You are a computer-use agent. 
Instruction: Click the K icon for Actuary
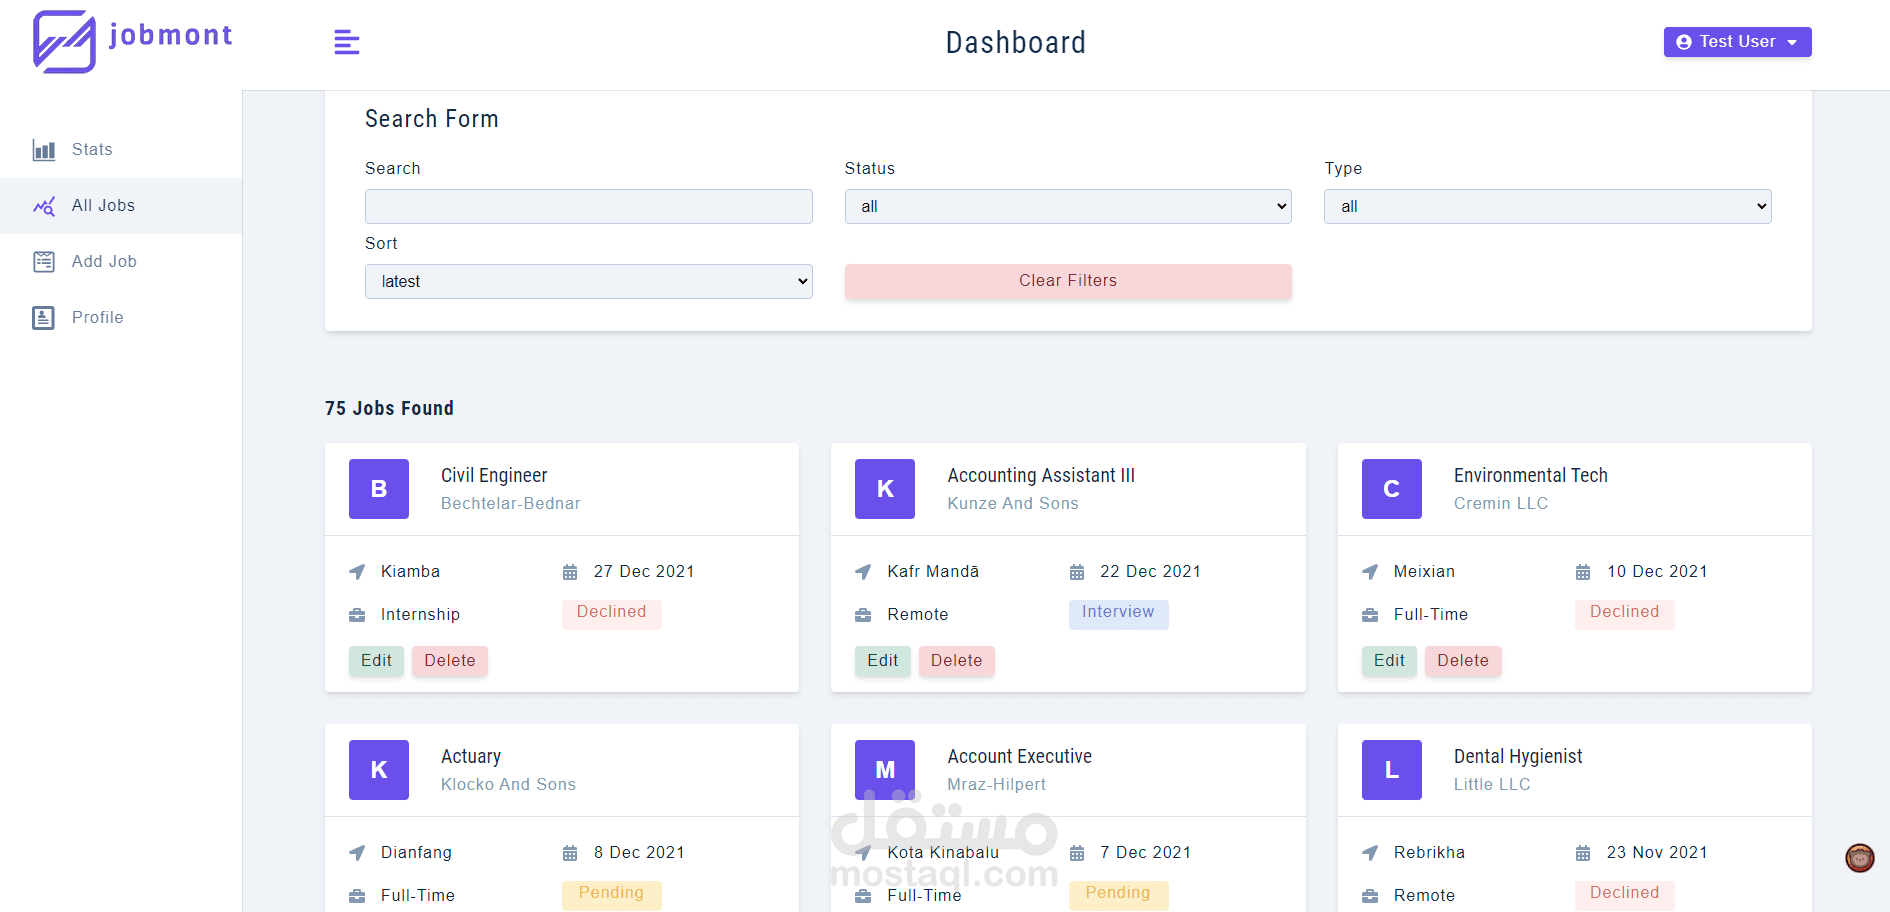click(x=379, y=770)
